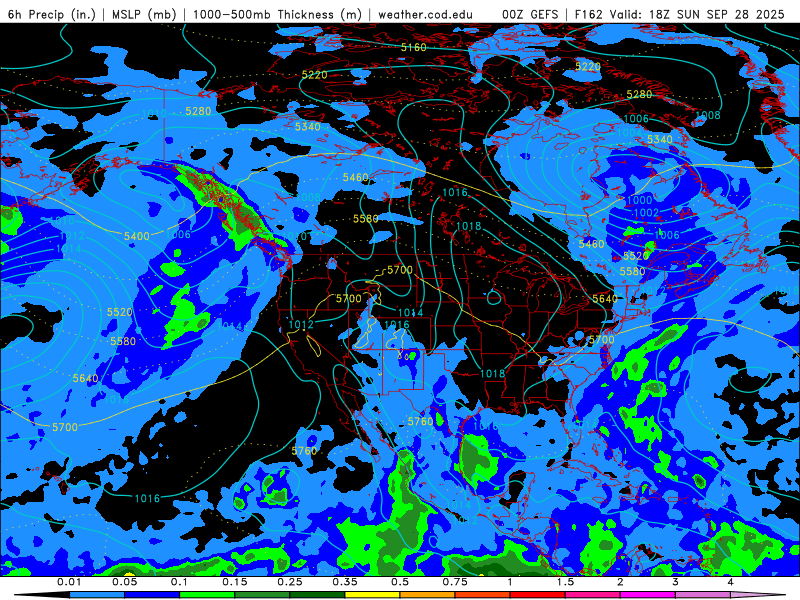This screenshot has height=600, width=800.
Task: Click the '1.5' legend value
Action: 565,582
